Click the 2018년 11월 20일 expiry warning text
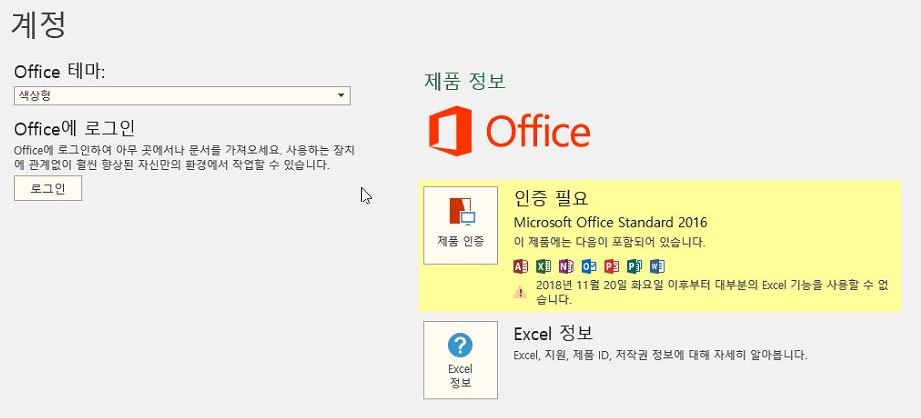This screenshot has width=921, height=418. pyautogui.click(x=712, y=292)
